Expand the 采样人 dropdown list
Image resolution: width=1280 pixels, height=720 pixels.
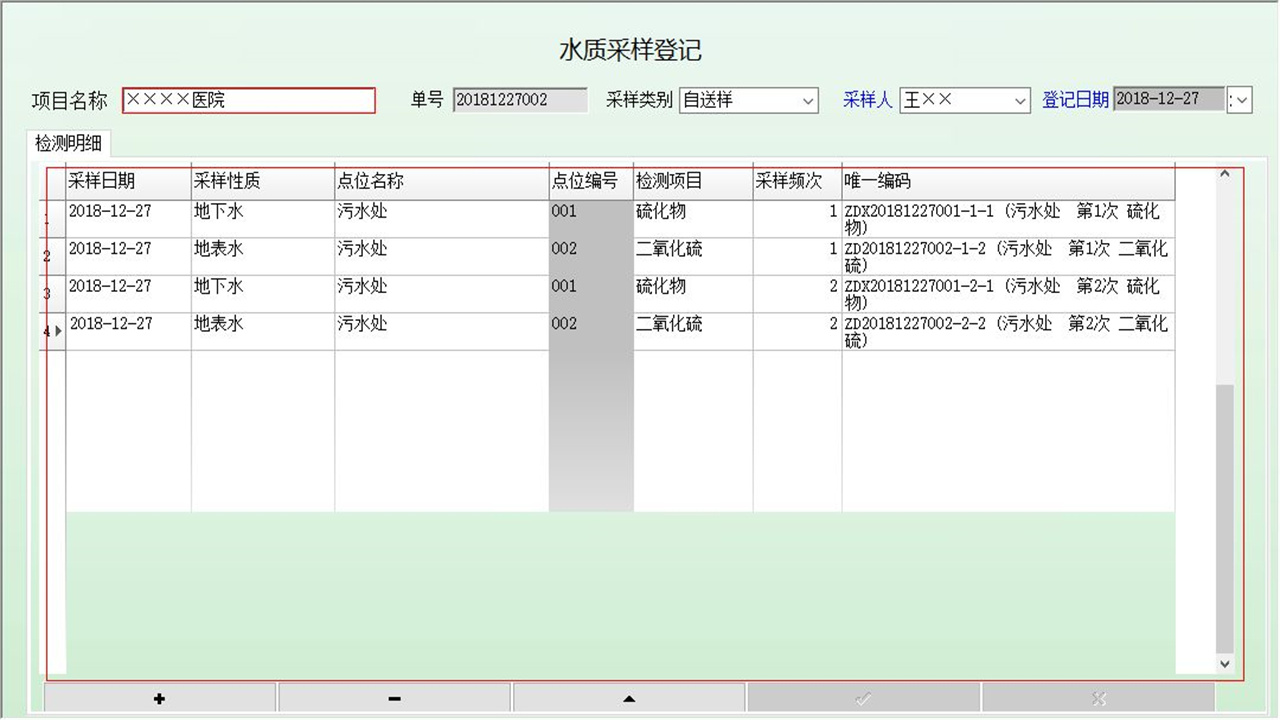pos(1019,101)
